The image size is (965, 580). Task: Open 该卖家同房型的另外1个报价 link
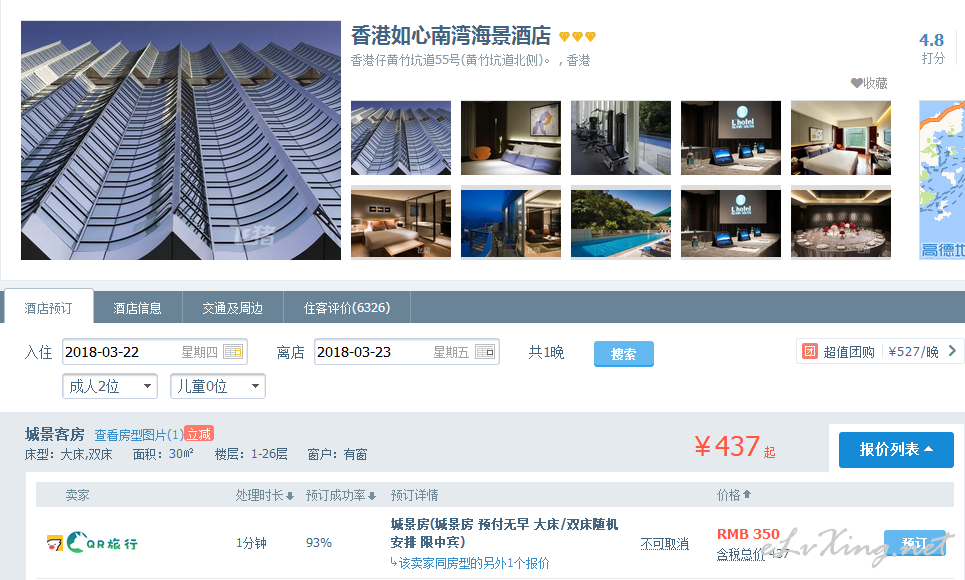point(470,563)
